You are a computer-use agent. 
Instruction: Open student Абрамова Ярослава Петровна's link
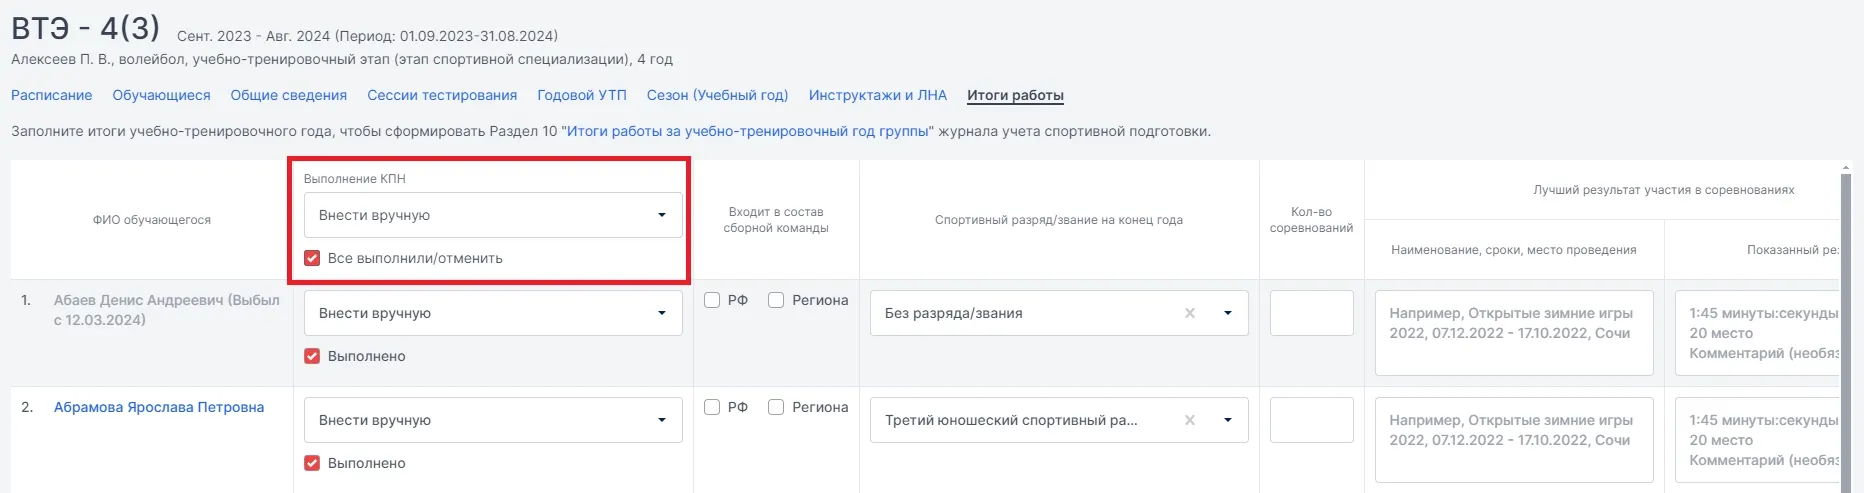(159, 407)
